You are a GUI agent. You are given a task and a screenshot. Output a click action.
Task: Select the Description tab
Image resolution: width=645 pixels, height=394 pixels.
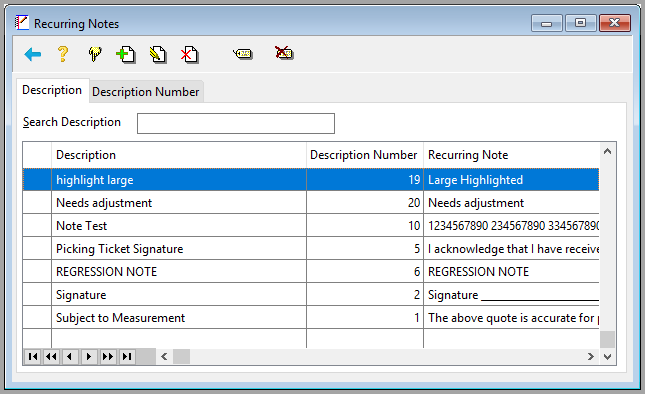52,90
